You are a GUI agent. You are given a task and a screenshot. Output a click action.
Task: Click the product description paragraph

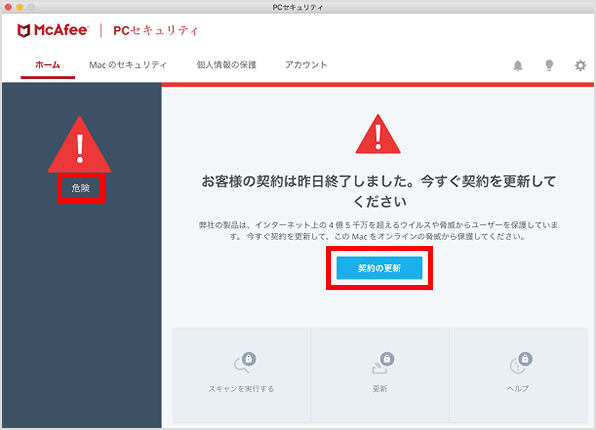point(379,231)
